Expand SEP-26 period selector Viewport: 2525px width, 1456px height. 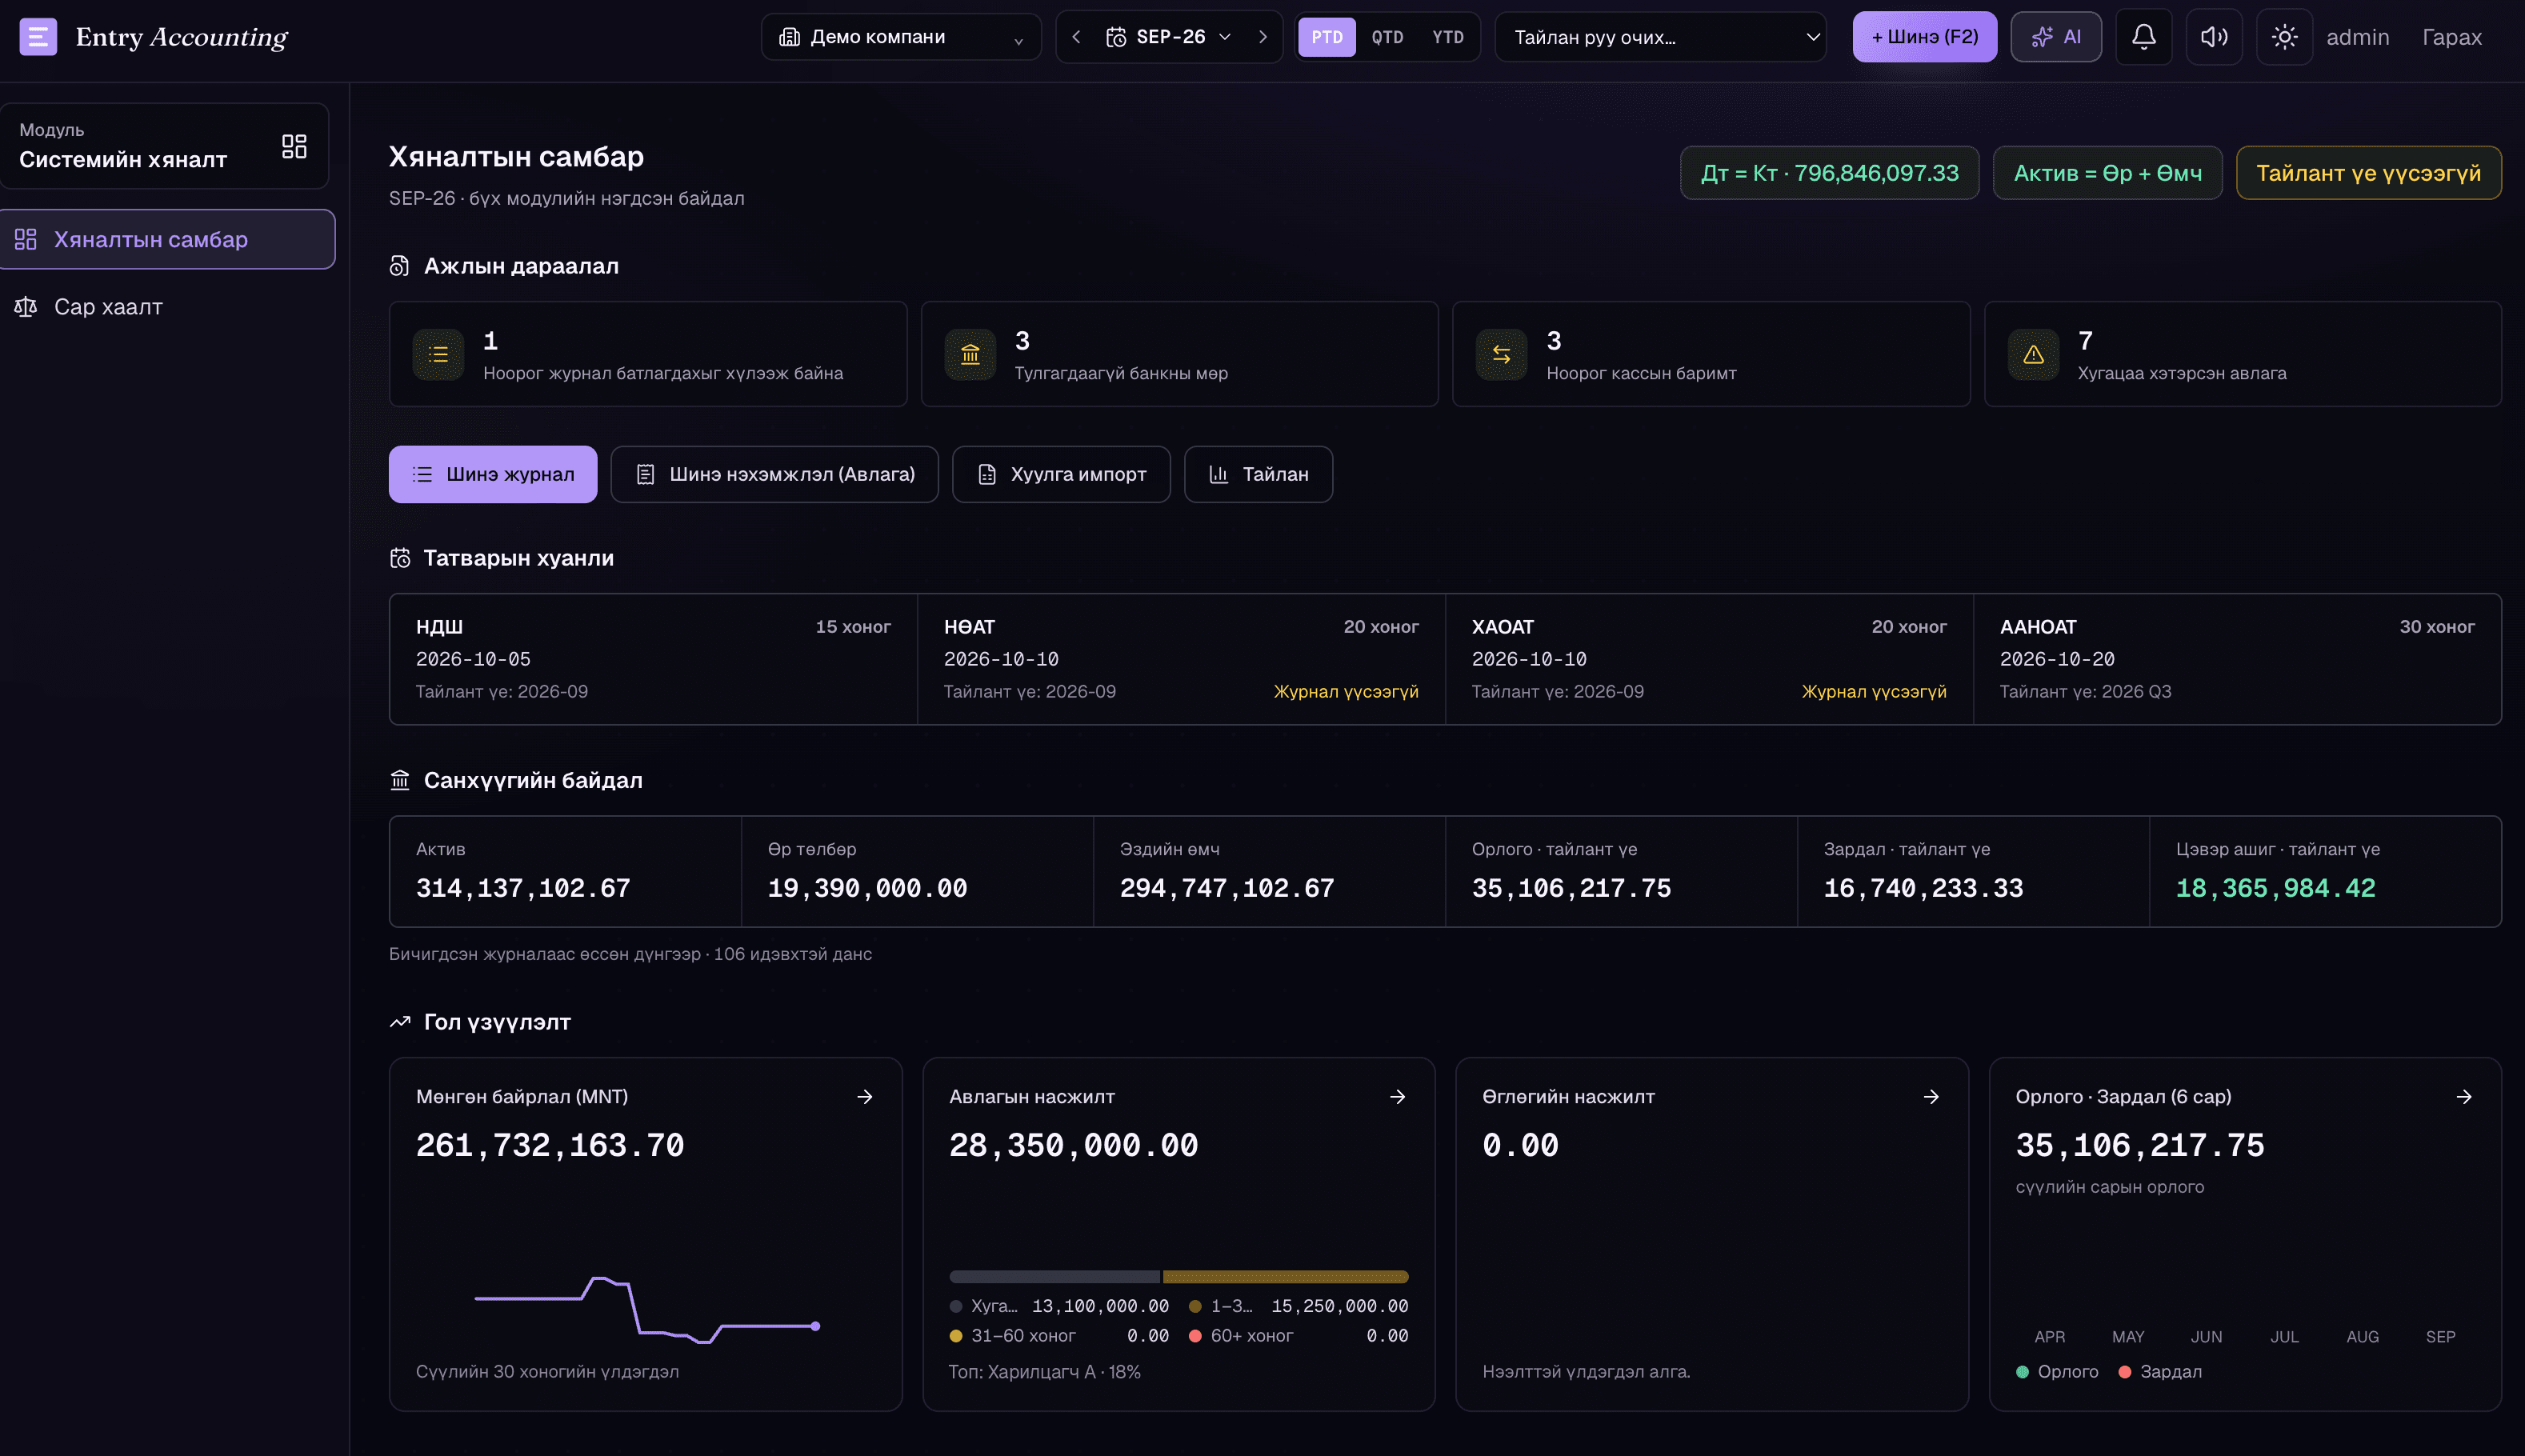(1168, 37)
